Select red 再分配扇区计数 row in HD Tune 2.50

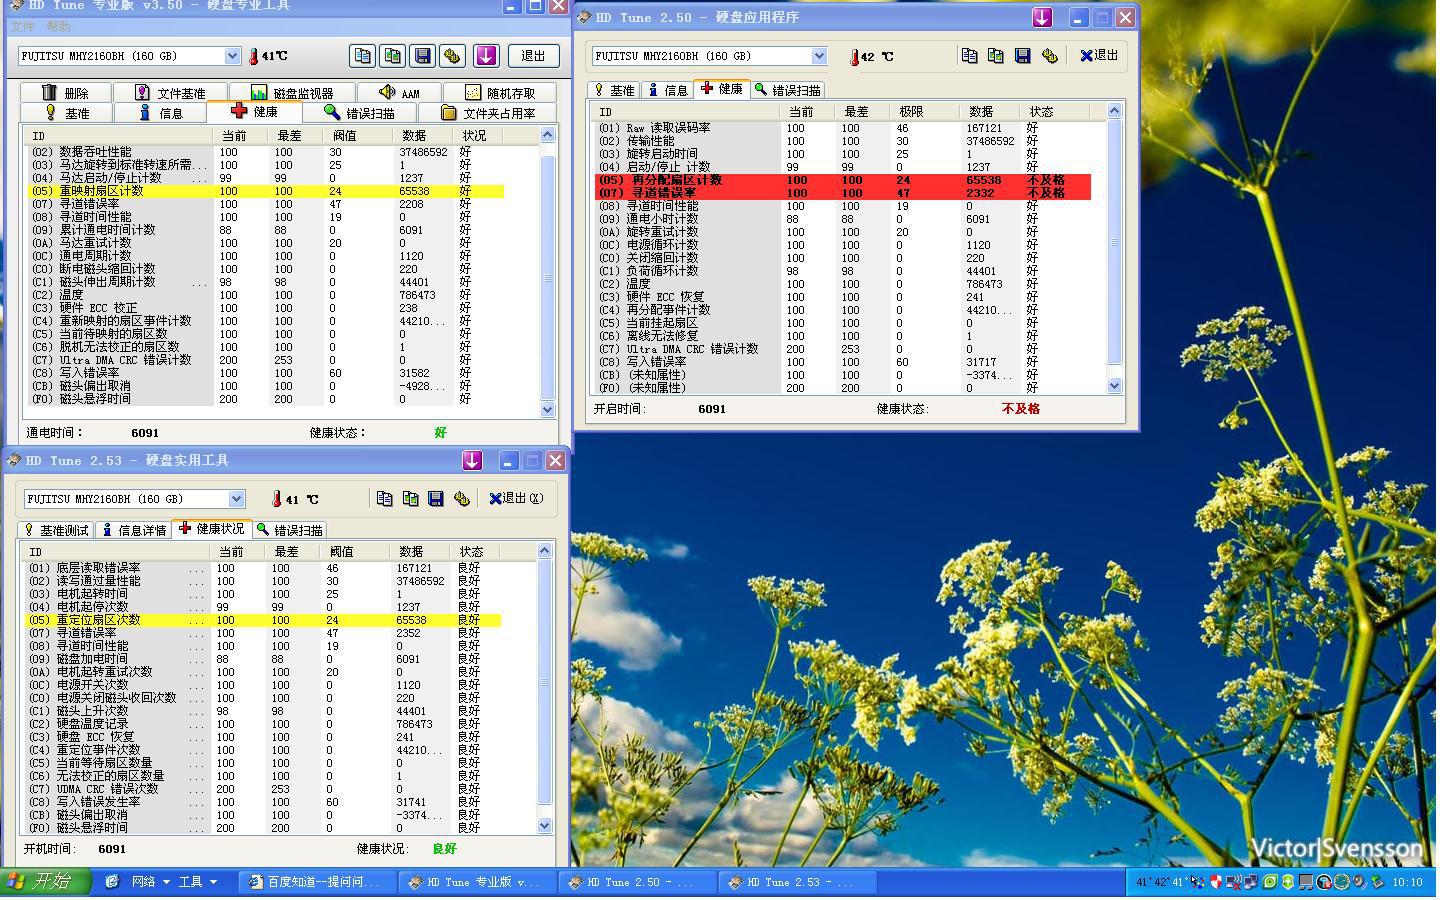(843, 180)
